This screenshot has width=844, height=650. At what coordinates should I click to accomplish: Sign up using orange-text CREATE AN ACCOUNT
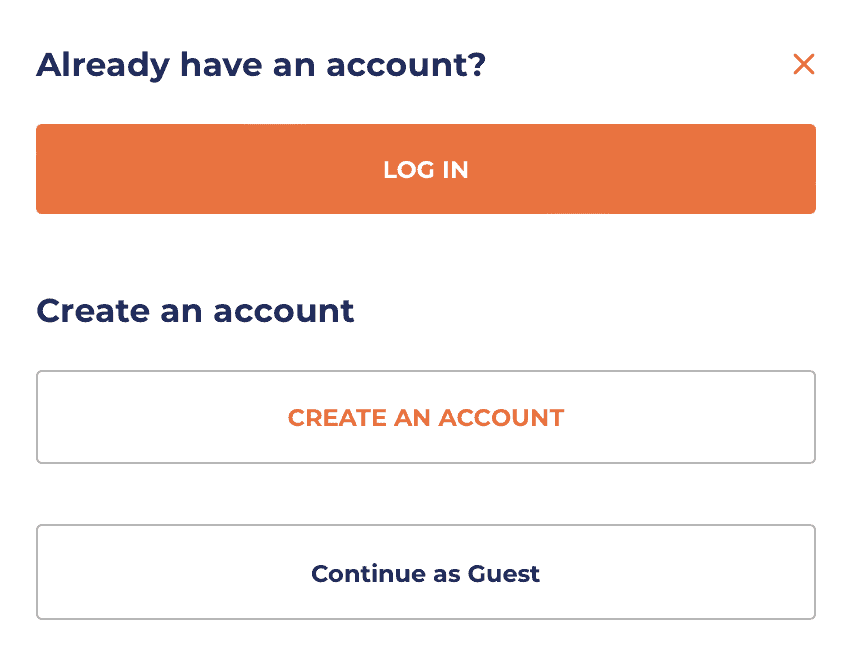(x=426, y=417)
